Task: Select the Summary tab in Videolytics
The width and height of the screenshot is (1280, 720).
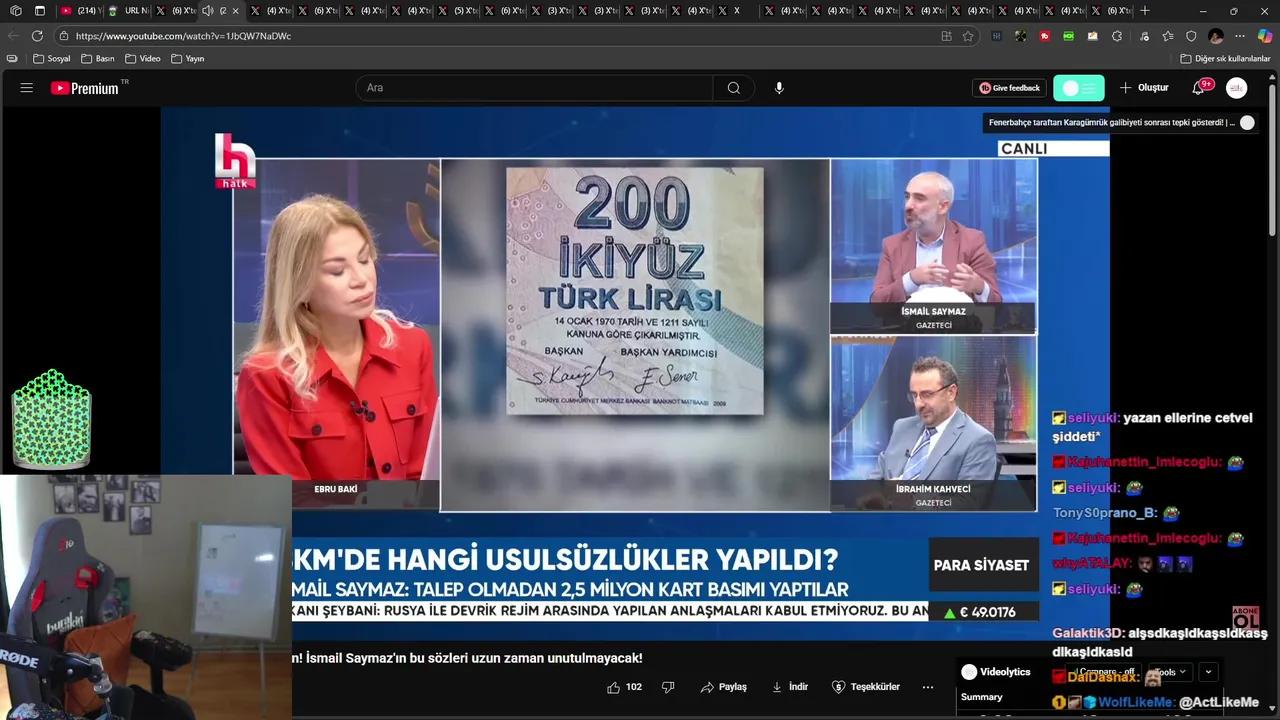Action: 981,697
